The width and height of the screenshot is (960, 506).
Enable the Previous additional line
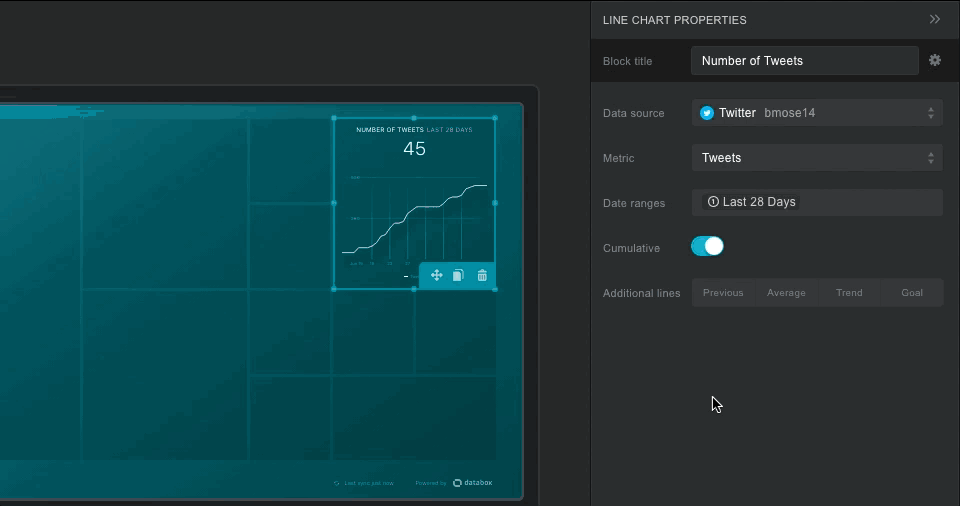tap(723, 293)
